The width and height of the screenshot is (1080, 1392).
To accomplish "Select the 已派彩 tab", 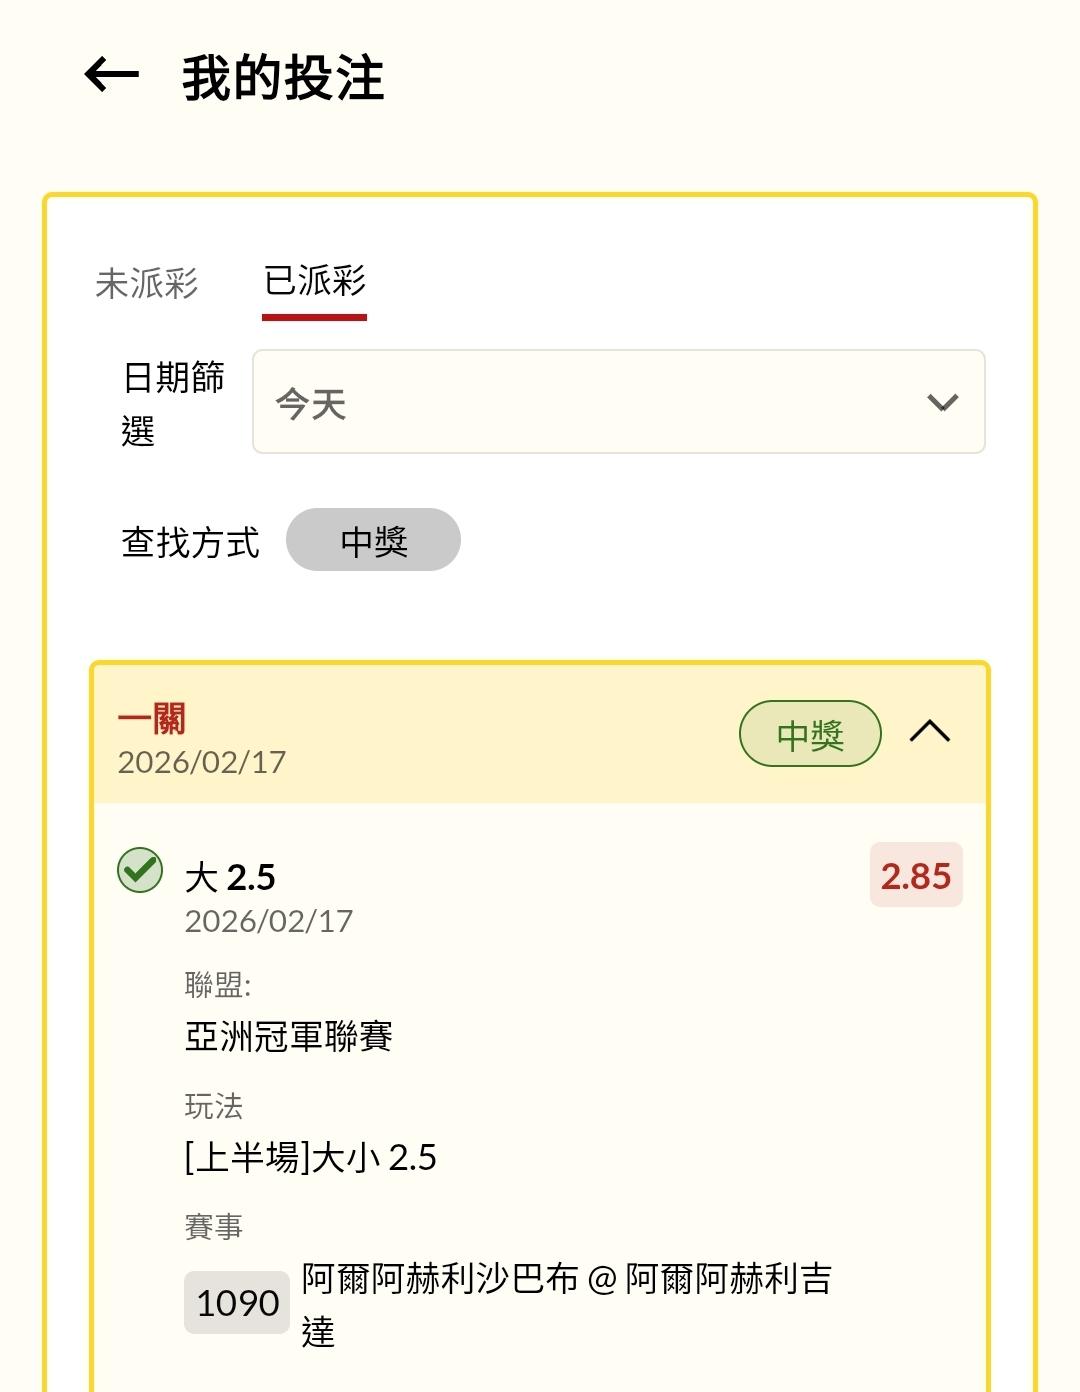I will point(315,281).
